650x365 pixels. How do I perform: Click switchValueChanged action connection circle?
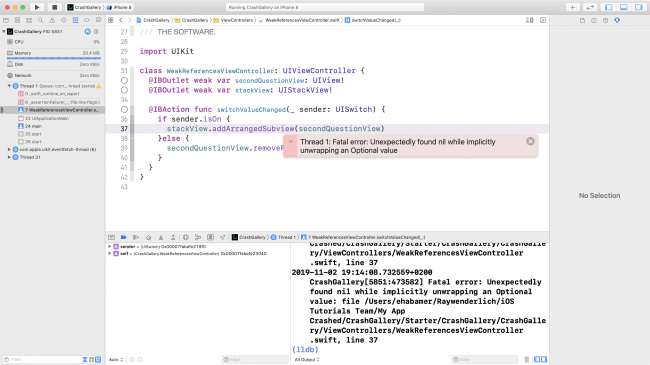point(124,110)
